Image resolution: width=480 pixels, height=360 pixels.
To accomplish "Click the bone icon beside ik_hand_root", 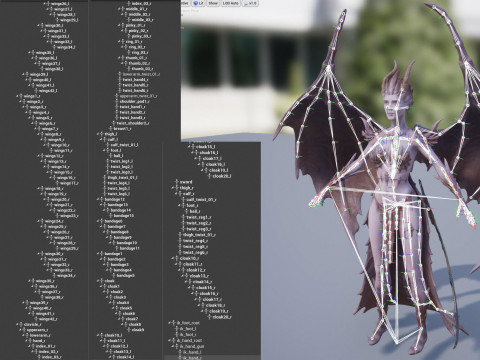I will [174, 340].
